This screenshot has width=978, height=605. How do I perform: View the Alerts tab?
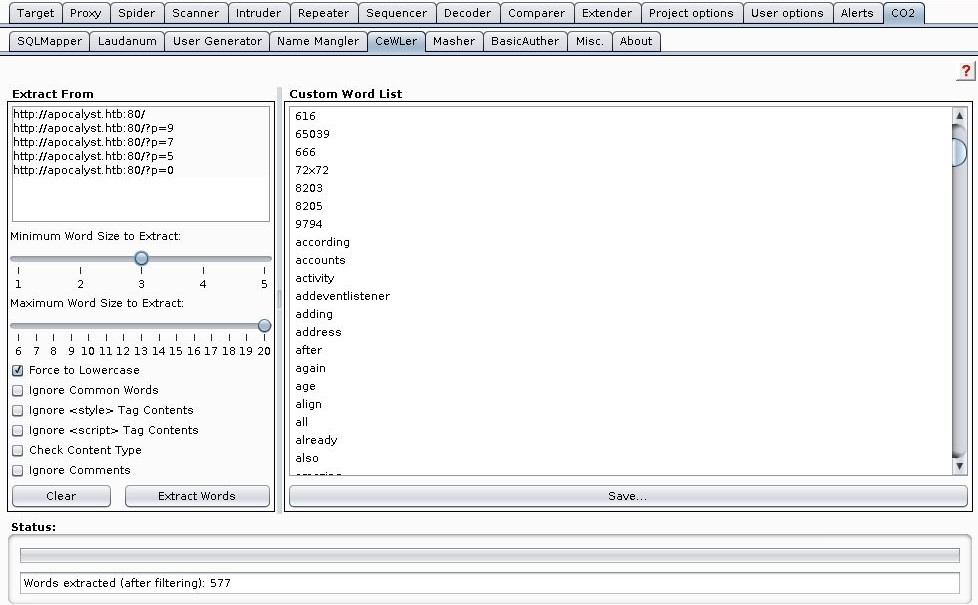click(x=857, y=13)
